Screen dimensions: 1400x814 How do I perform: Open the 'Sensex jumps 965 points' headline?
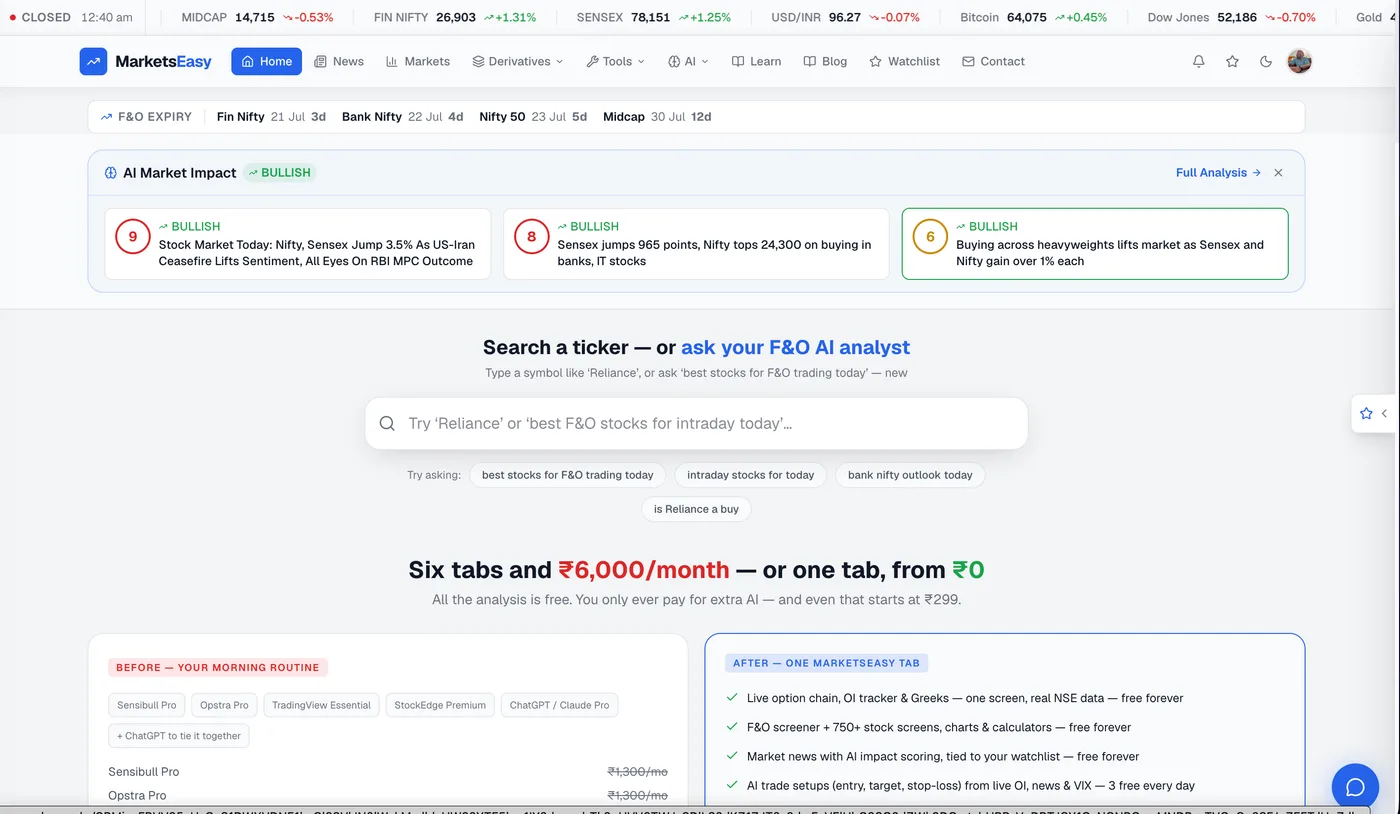coord(714,253)
